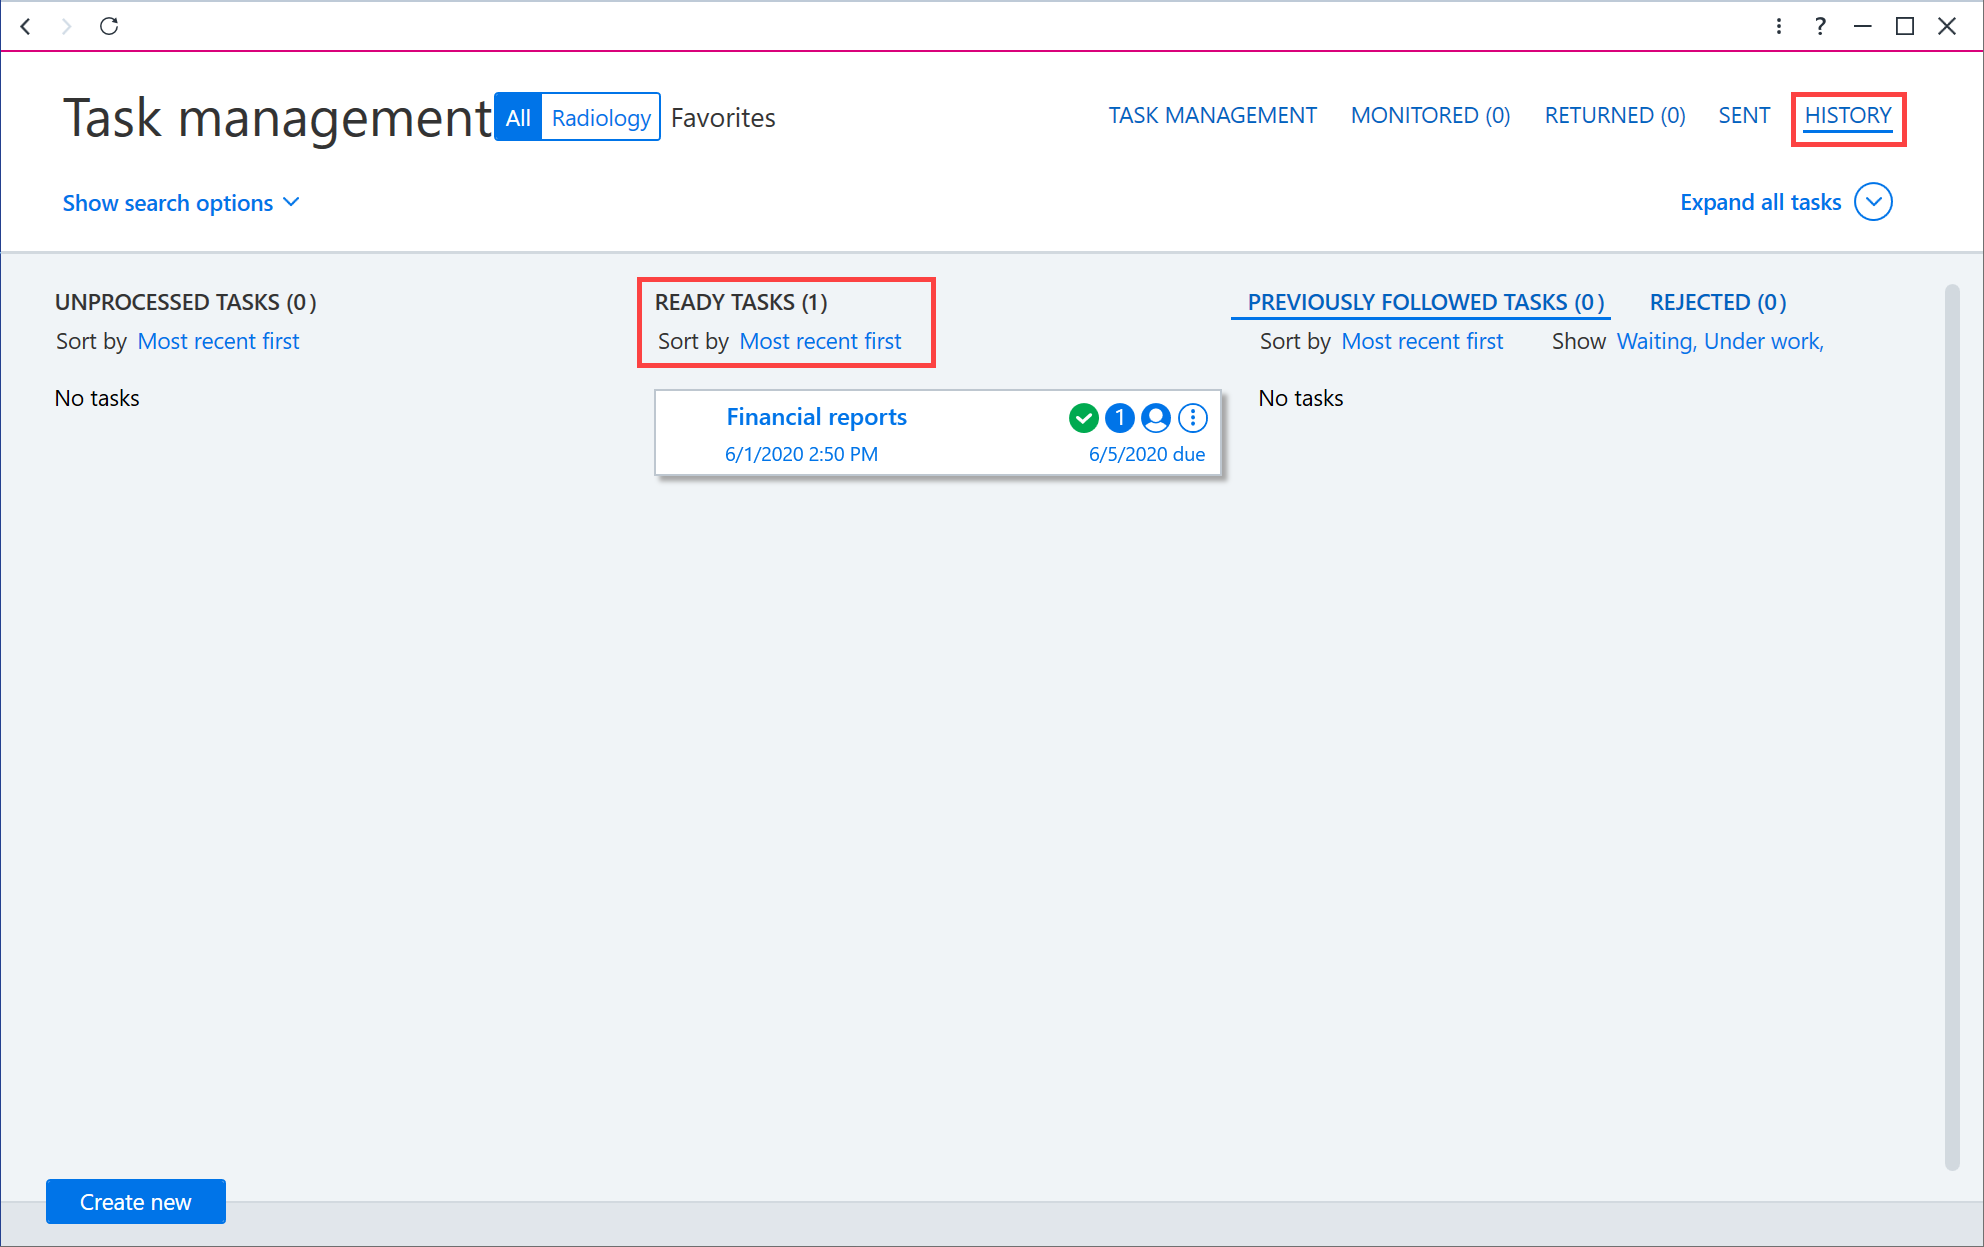Select the All filter toggle

point(518,117)
